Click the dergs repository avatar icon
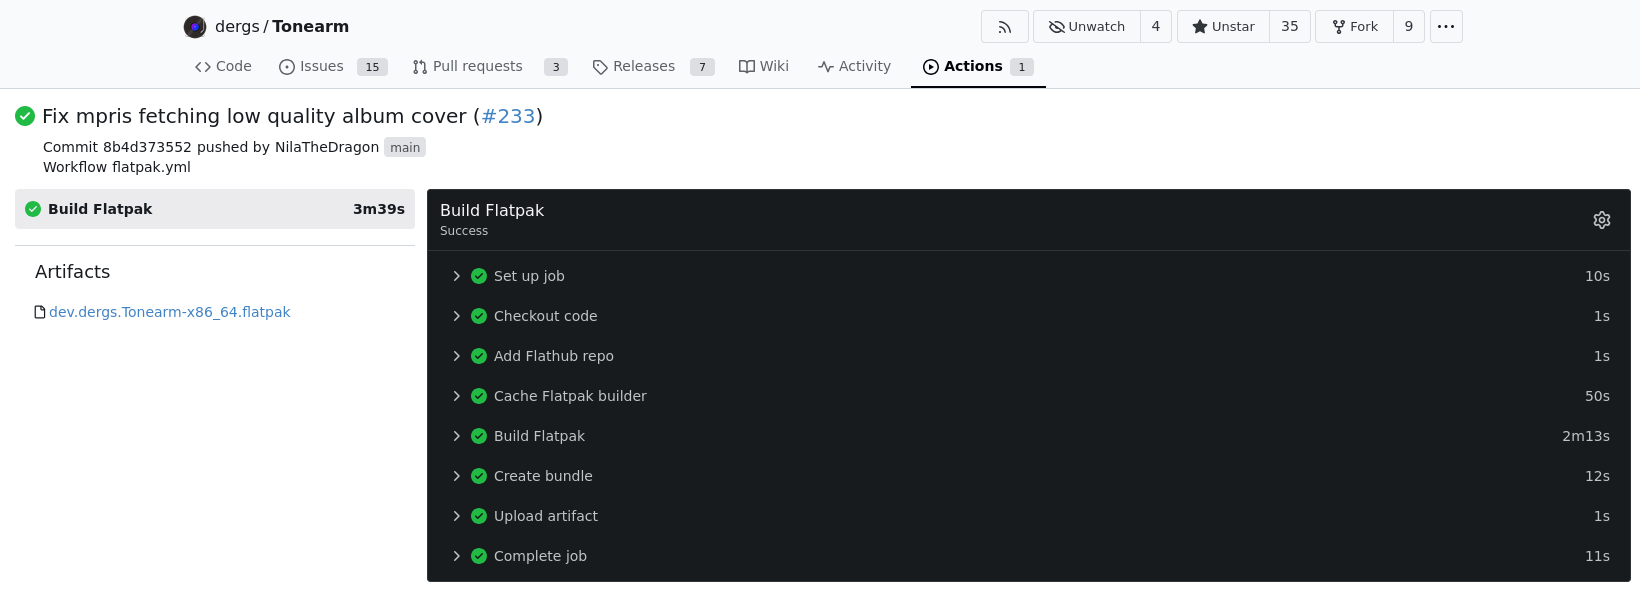 pos(195,27)
